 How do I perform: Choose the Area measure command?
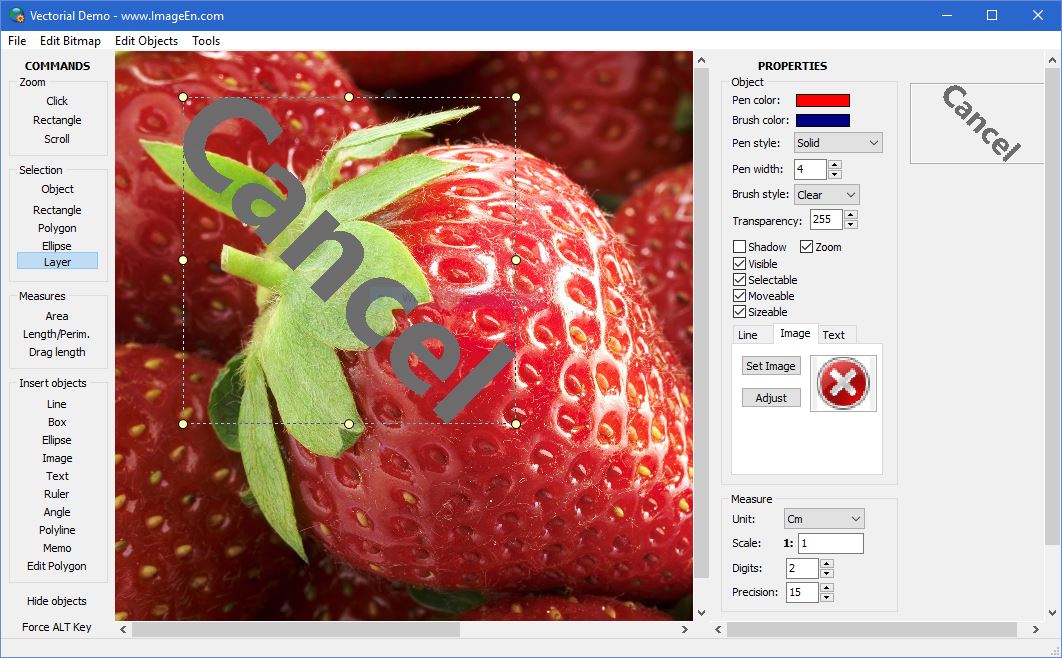[x=57, y=316]
